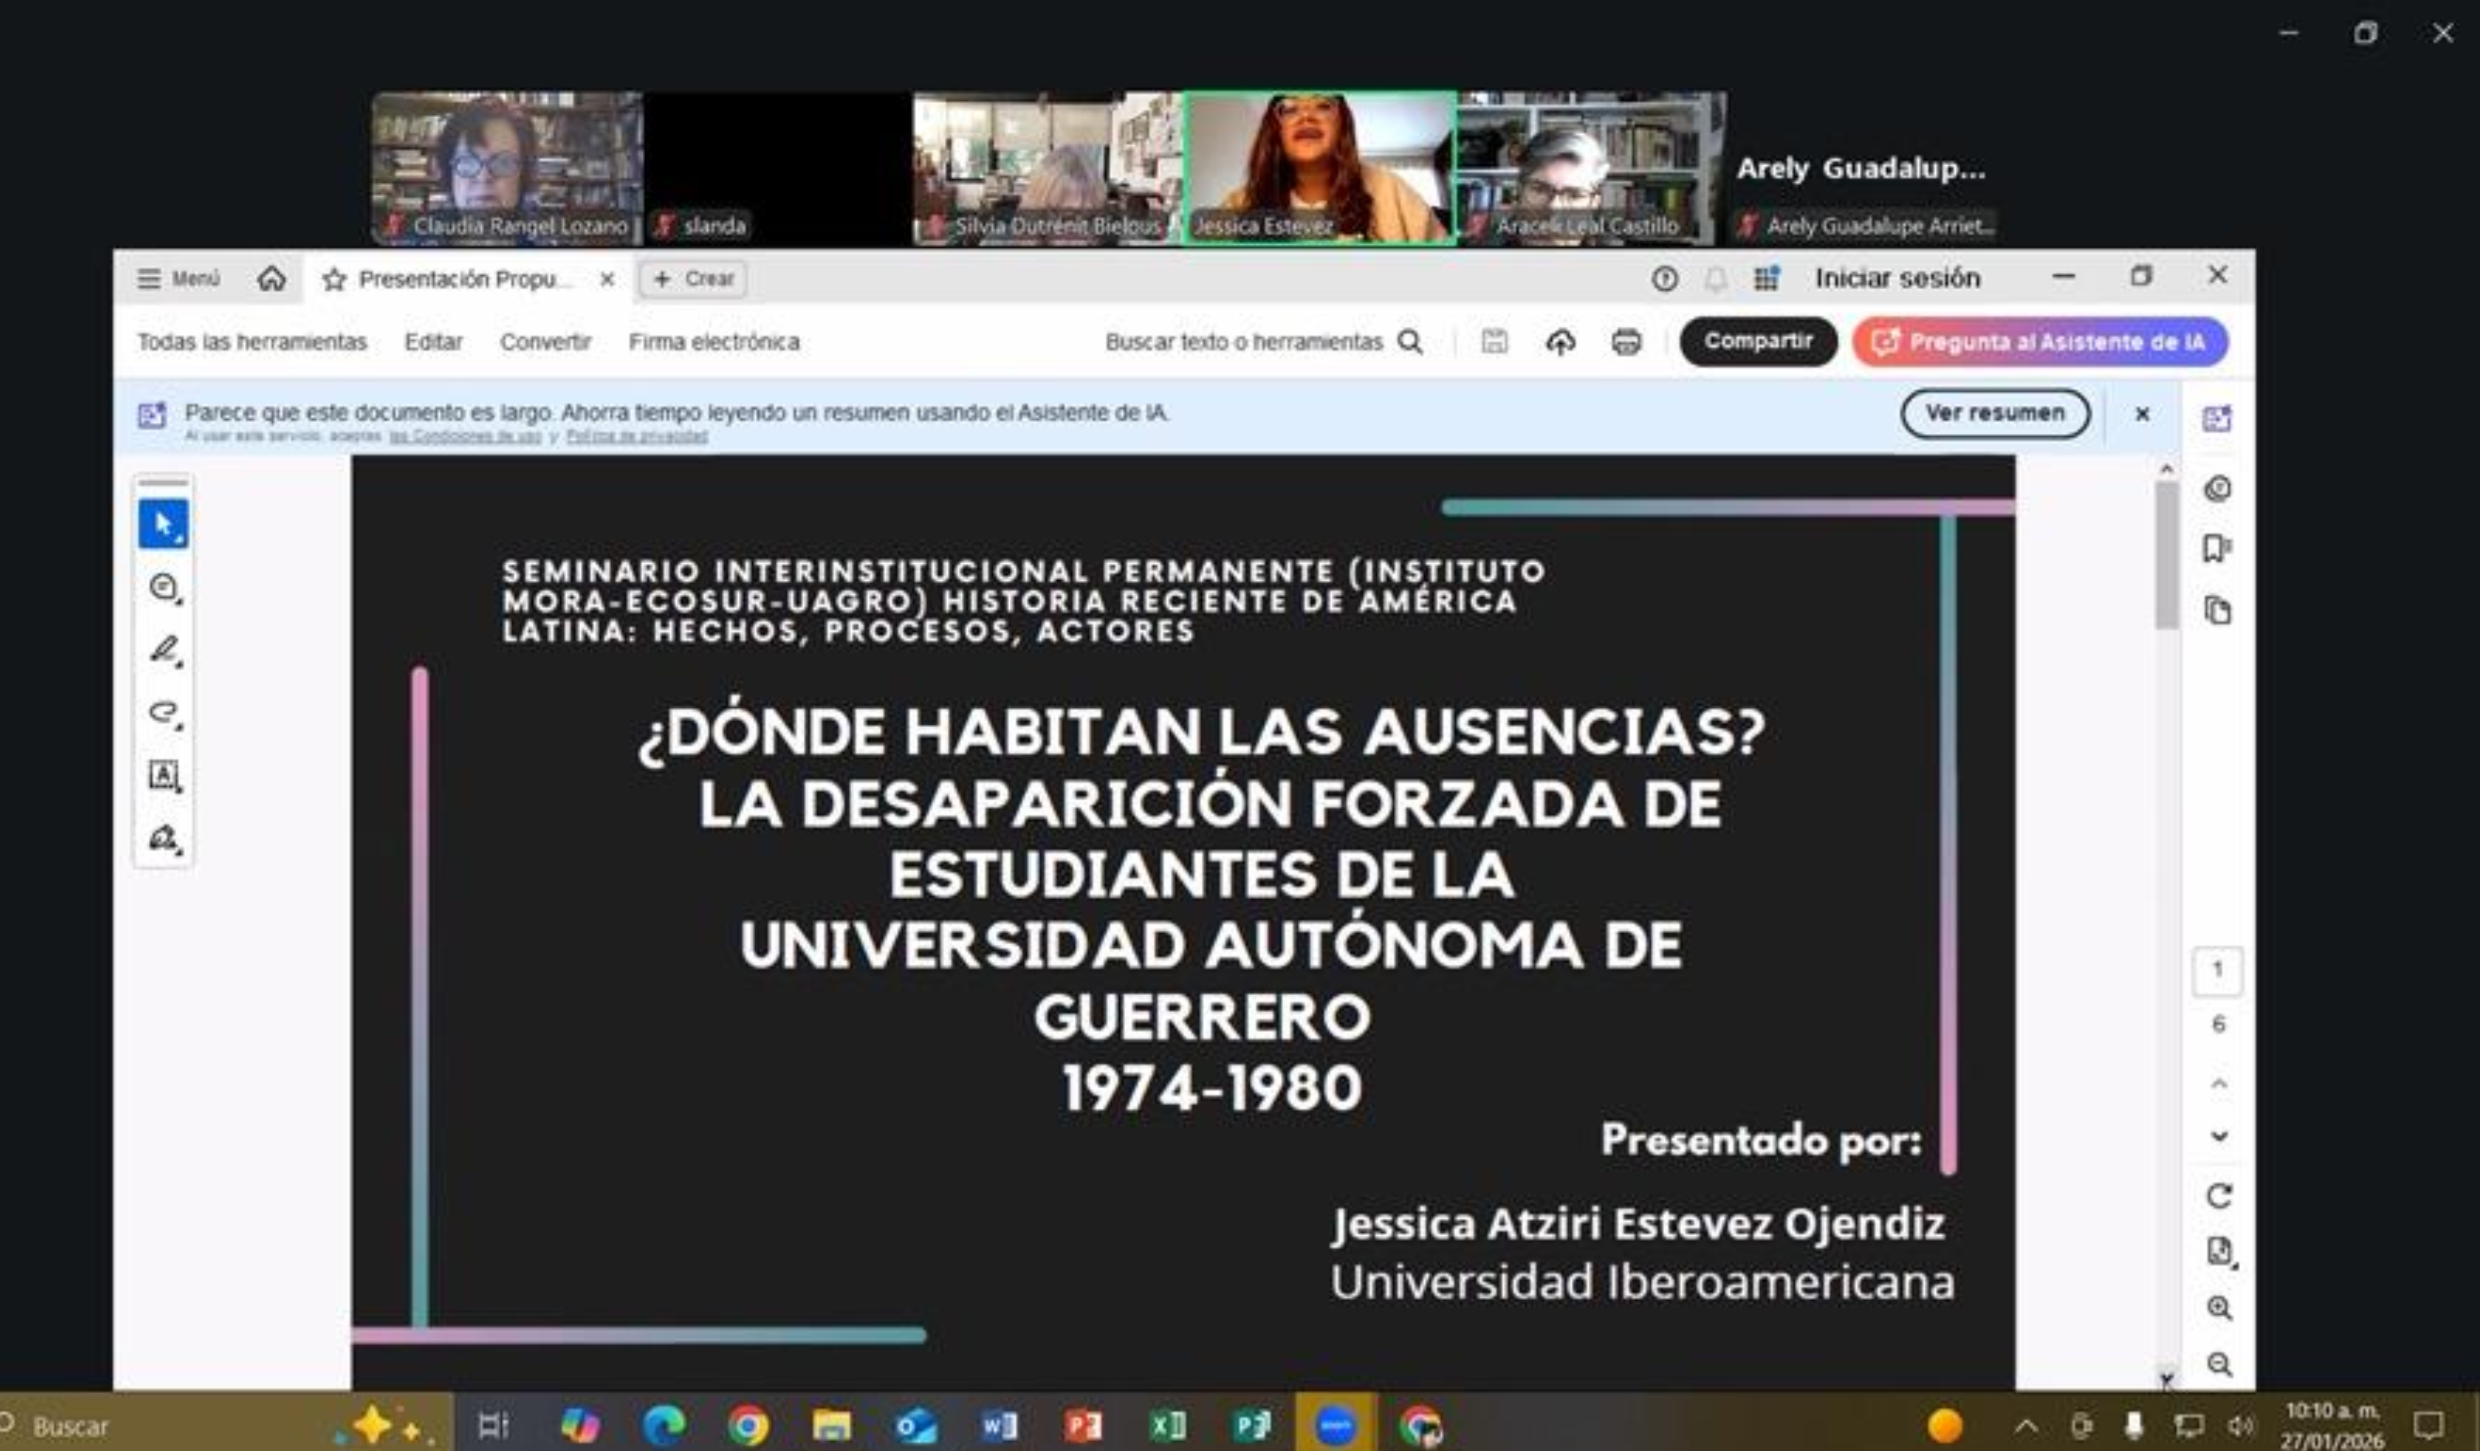Image resolution: width=2480 pixels, height=1451 pixels.
Task: Select the freehand draw lasso tool
Action: (164, 713)
